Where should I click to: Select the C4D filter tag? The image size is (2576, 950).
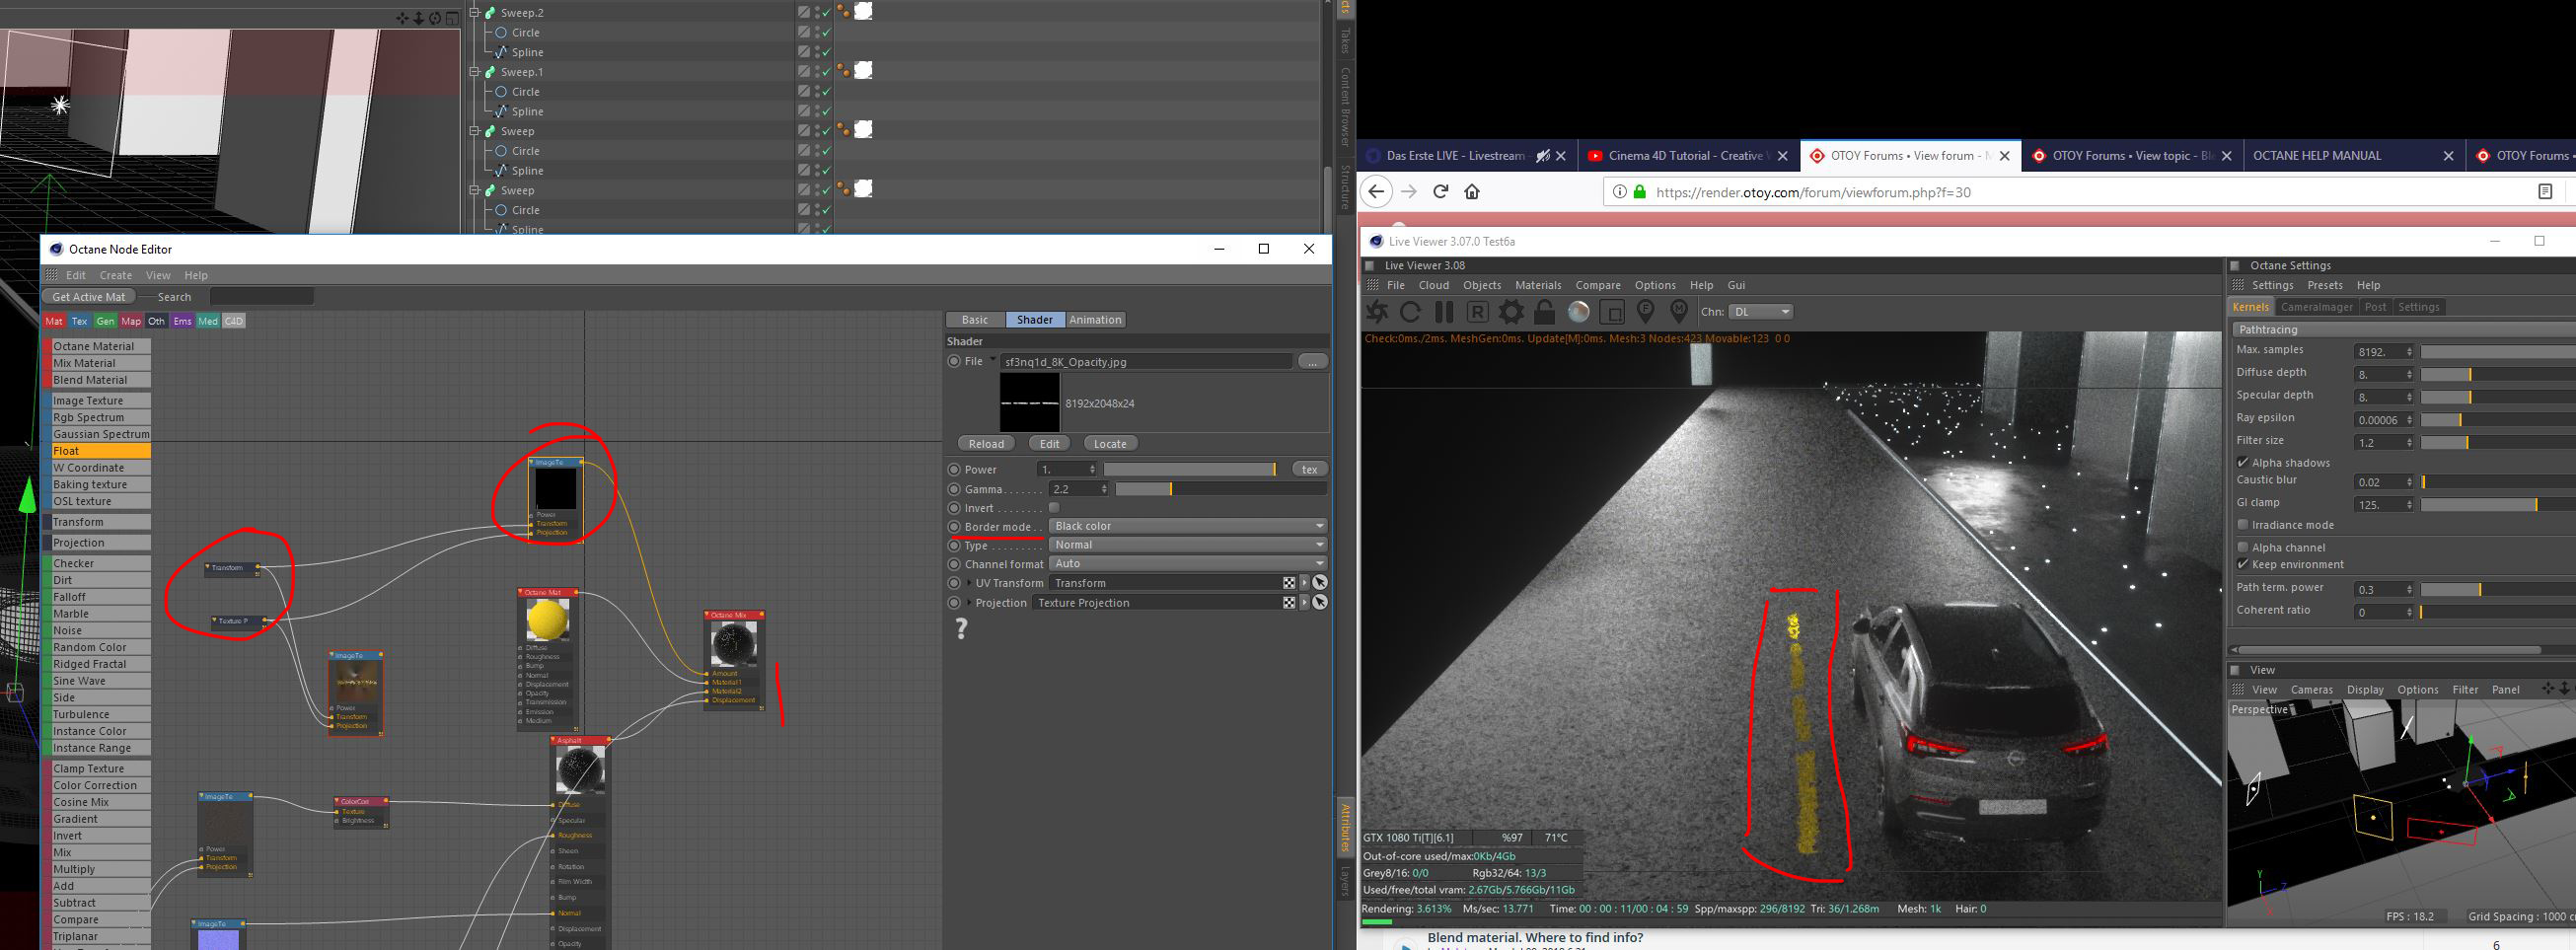coord(233,321)
